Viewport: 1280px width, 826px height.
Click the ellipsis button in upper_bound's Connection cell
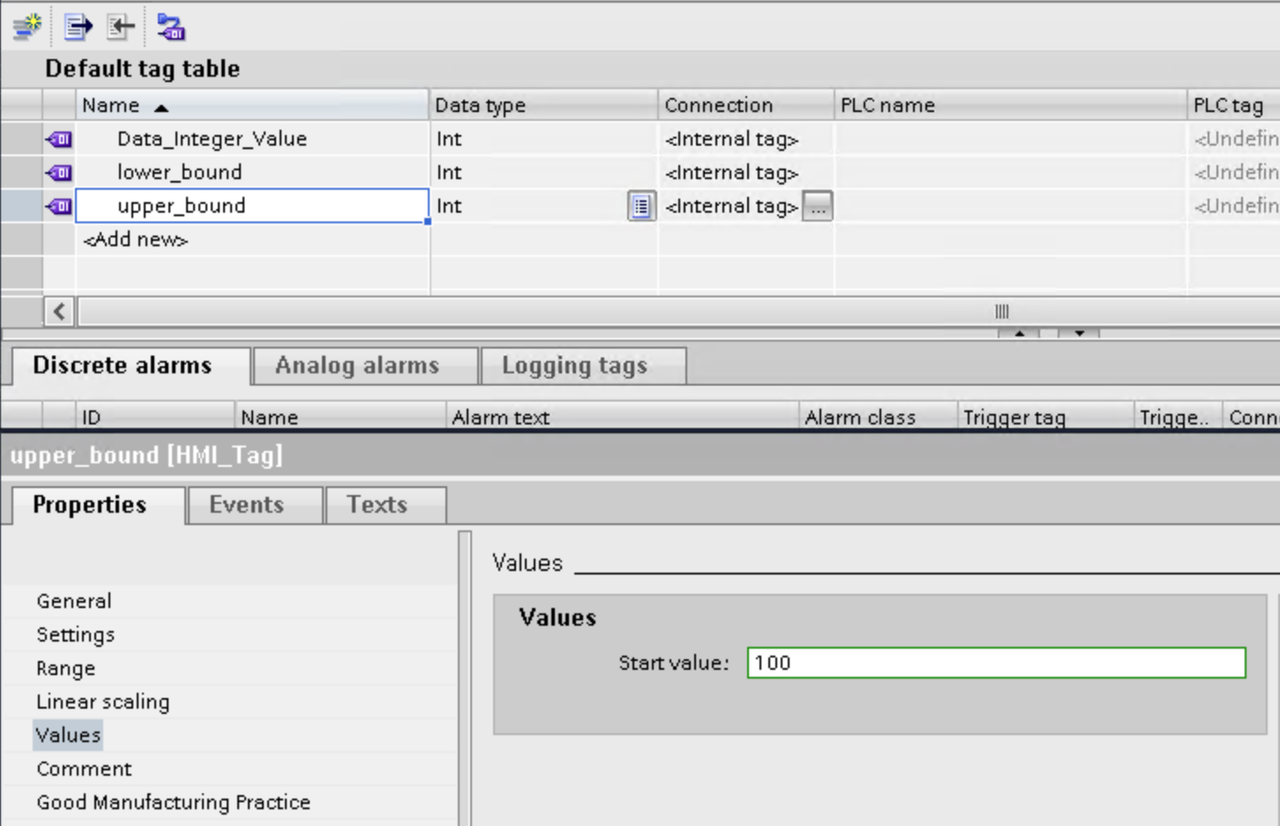coord(817,207)
